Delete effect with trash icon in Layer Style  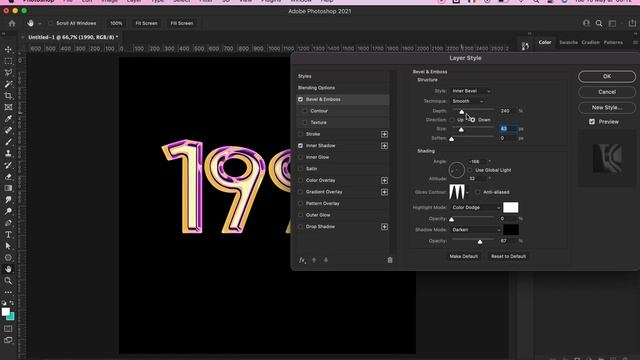click(x=390, y=260)
